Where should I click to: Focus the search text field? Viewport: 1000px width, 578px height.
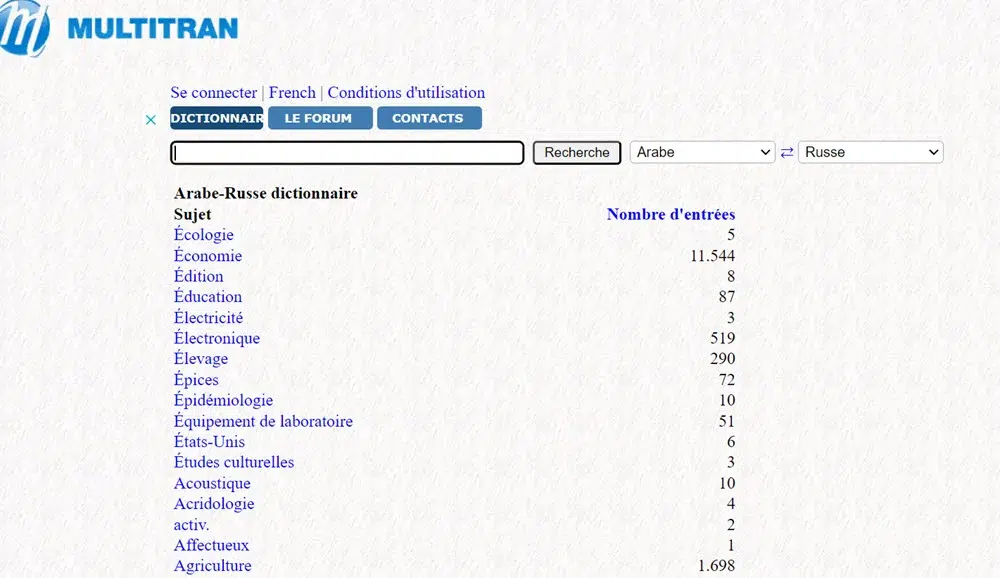[x=347, y=153]
